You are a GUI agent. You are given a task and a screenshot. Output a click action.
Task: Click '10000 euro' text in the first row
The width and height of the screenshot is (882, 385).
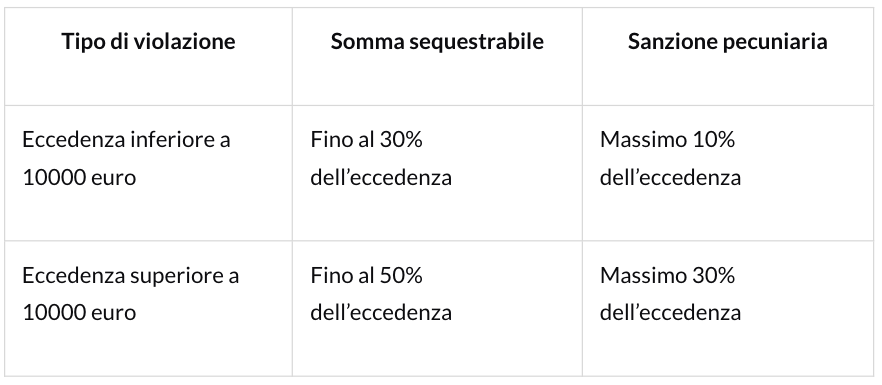click(x=79, y=178)
